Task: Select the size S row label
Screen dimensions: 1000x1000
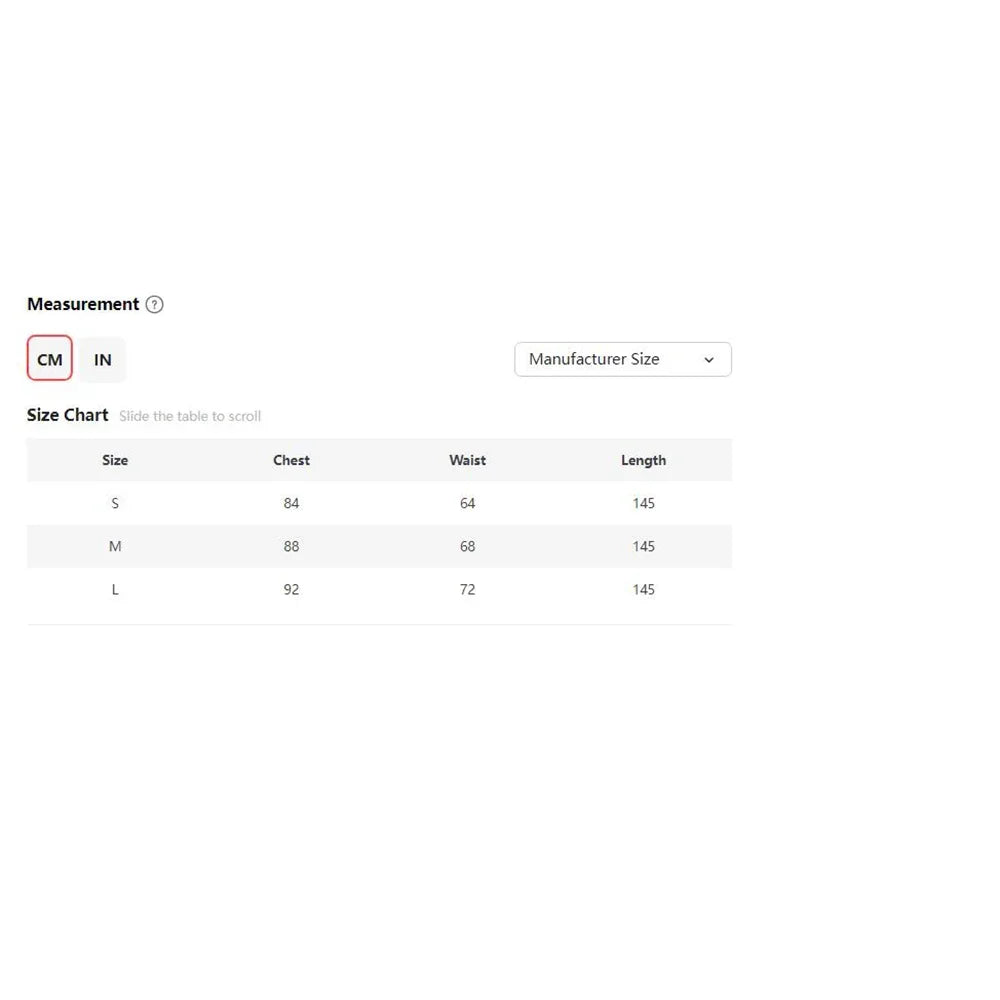Action: pos(115,504)
